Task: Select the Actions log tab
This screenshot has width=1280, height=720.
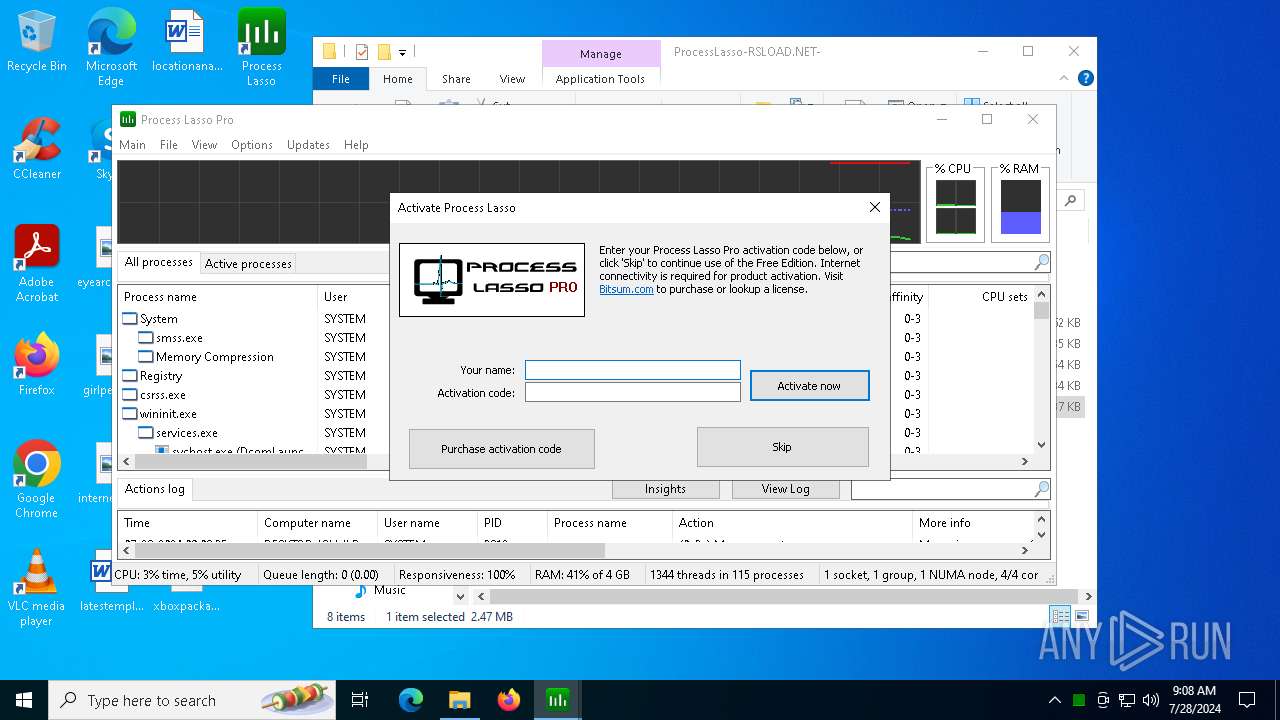Action: [154, 489]
